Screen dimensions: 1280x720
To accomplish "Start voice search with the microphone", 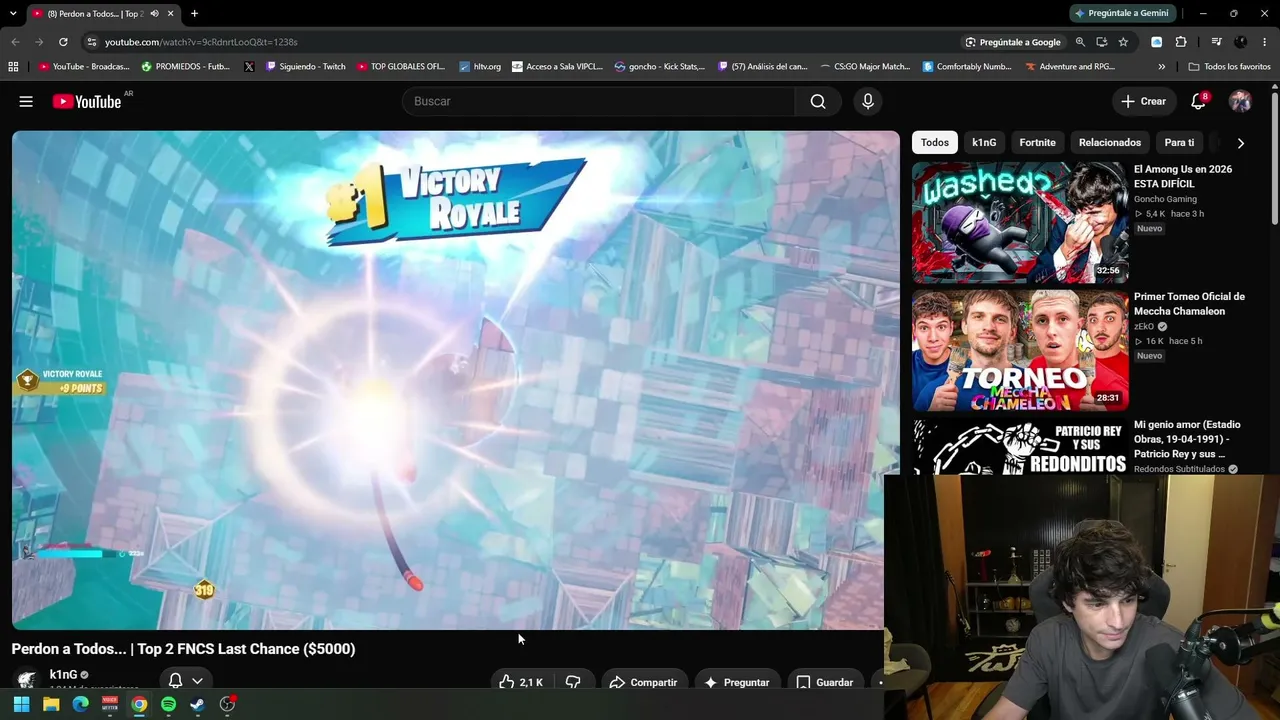I will pyautogui.click(x=868, y=101).
